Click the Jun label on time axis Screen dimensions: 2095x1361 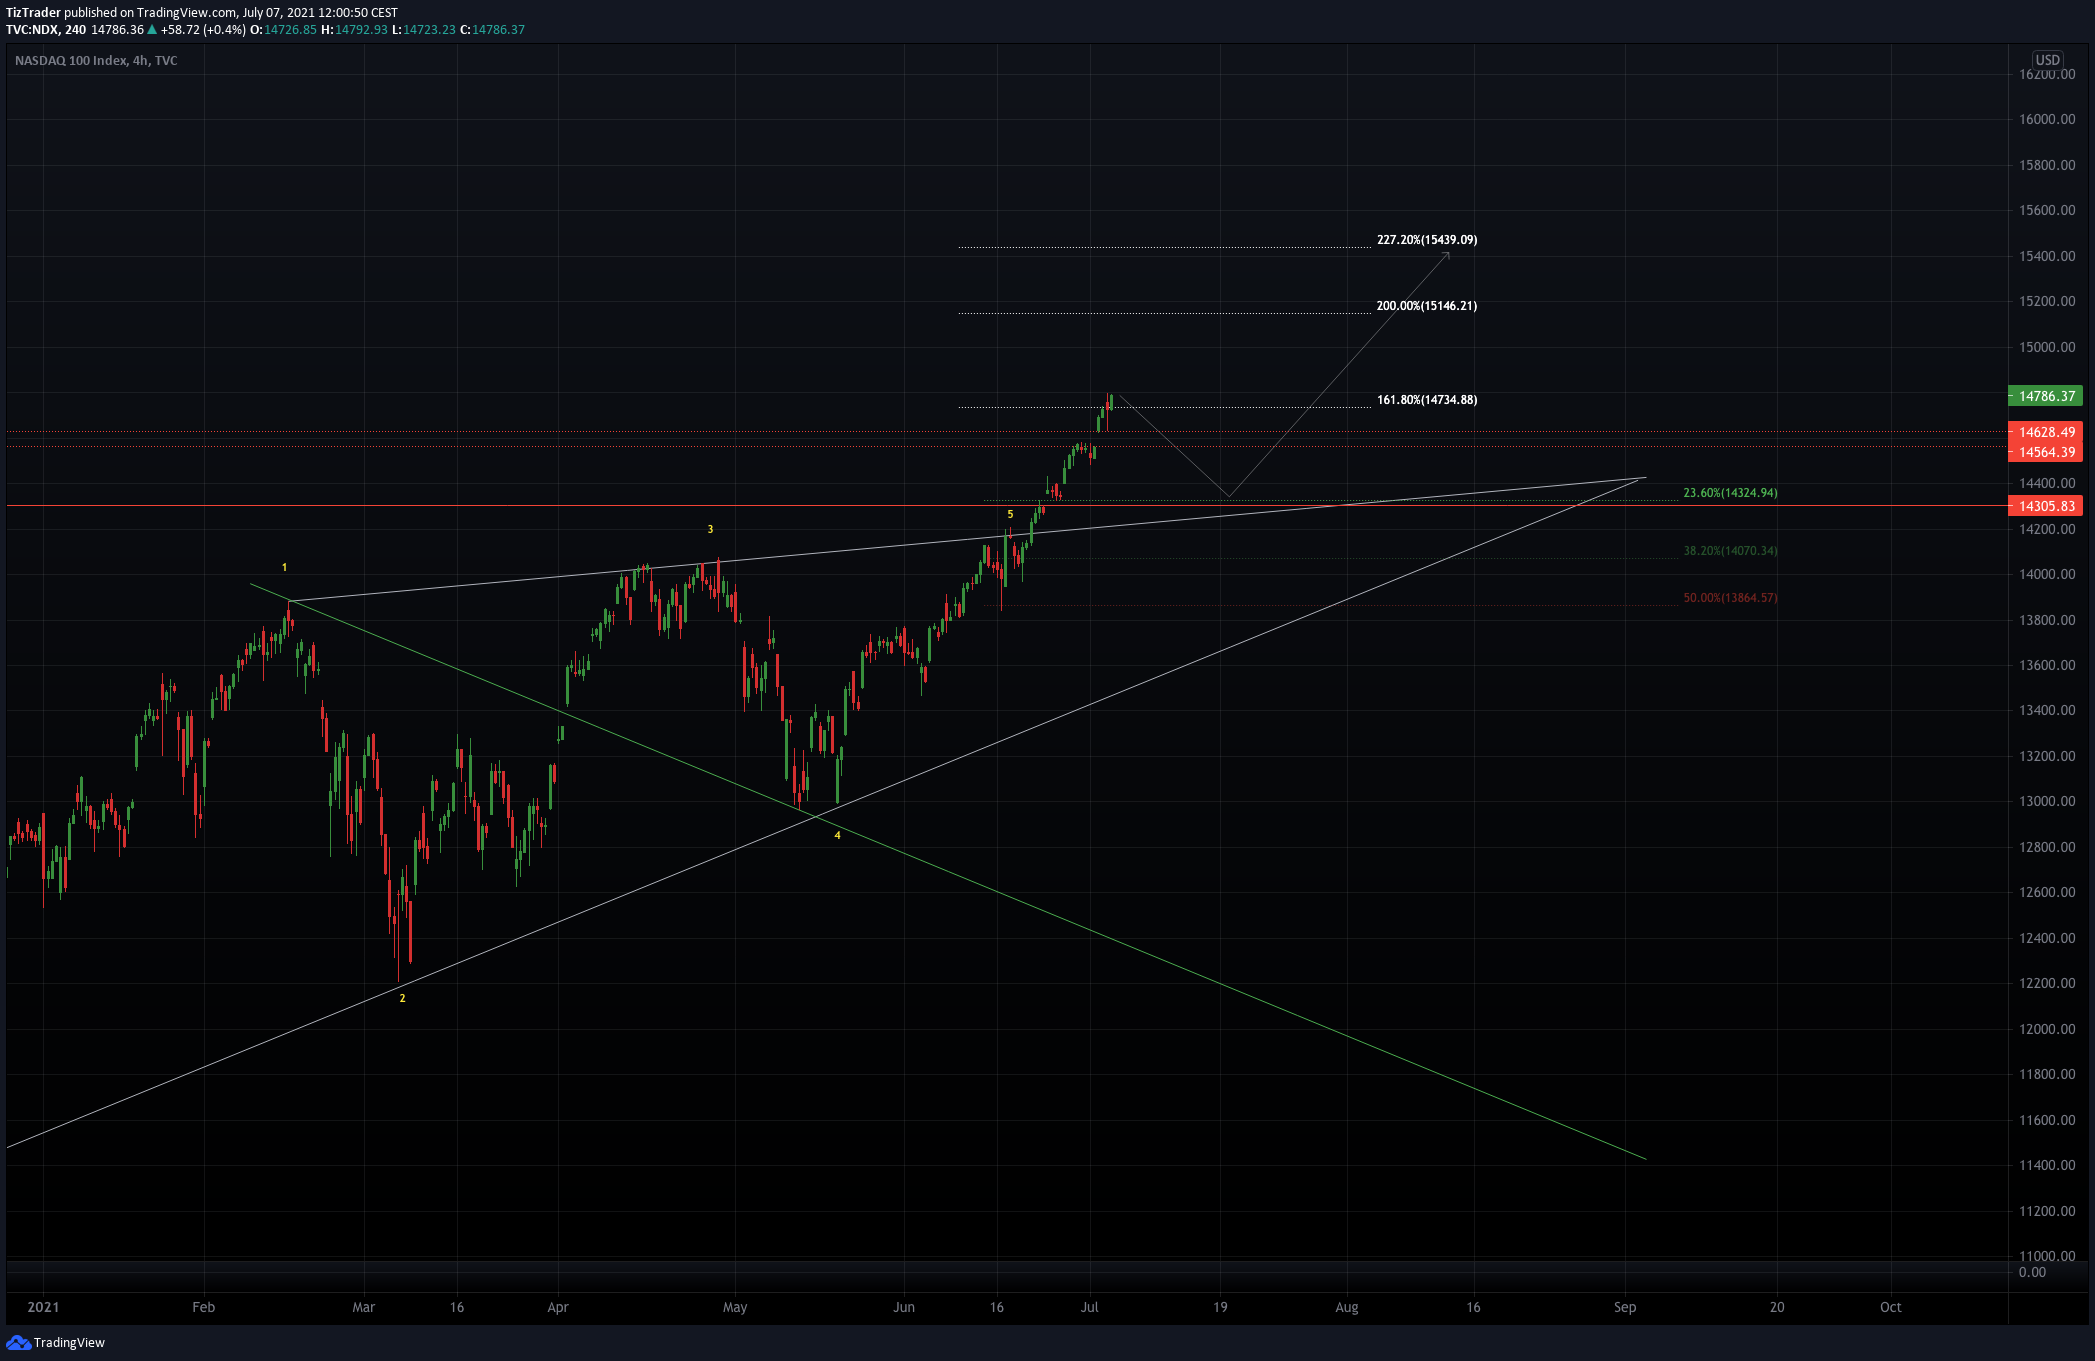[904, 1307]
